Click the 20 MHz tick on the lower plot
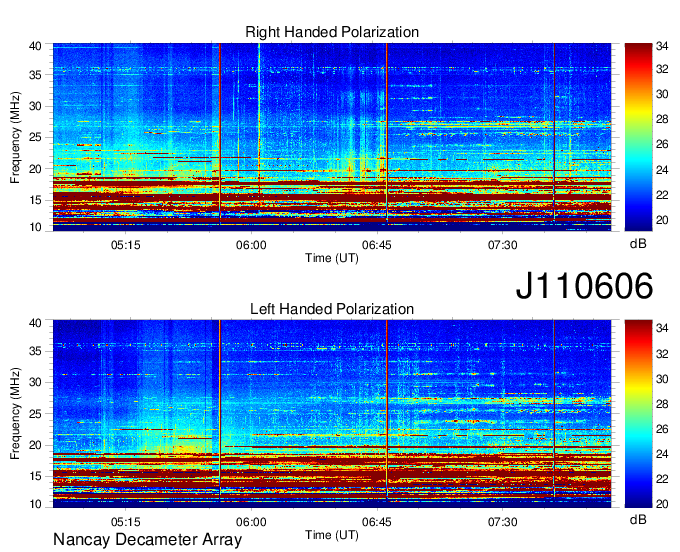The image size is (680, 552). click(35, 445)
